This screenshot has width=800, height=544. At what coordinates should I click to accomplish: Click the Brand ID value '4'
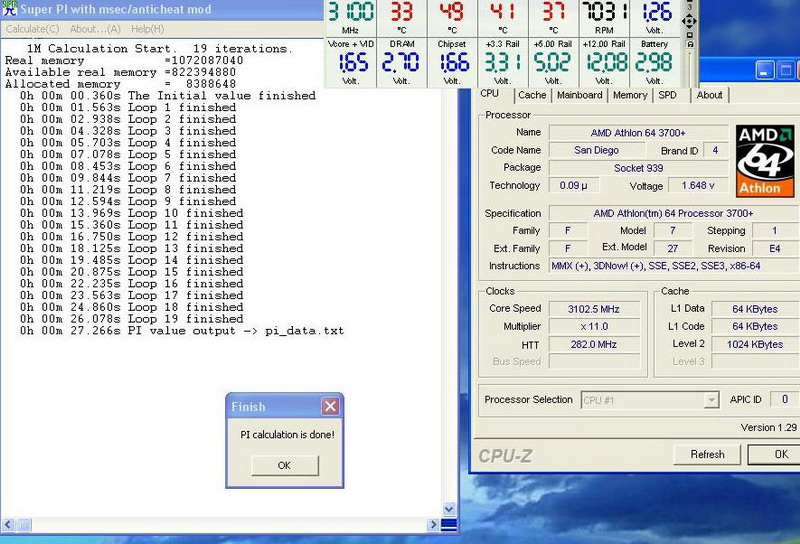(715, 150)
